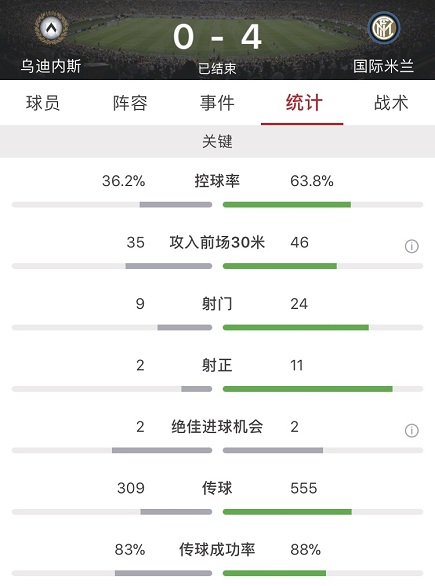Screen dimensions: 435x586
Task: Switch to the 阵容 tab
Action: (x=130, y=103)
